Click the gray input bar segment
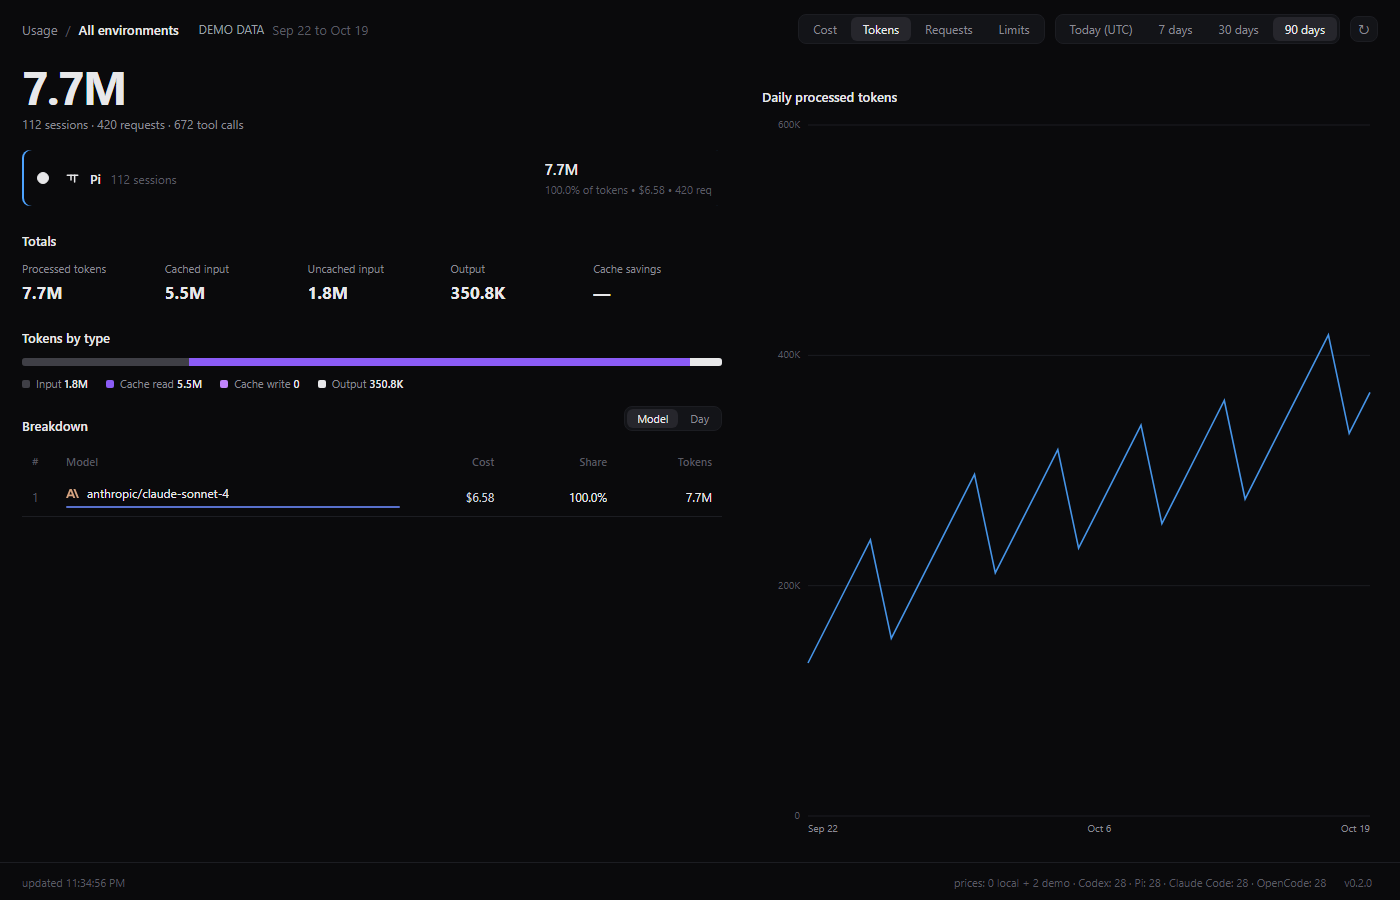Image resolution: width=1400 pixels, height=900 pixels. tap(105, 362)
